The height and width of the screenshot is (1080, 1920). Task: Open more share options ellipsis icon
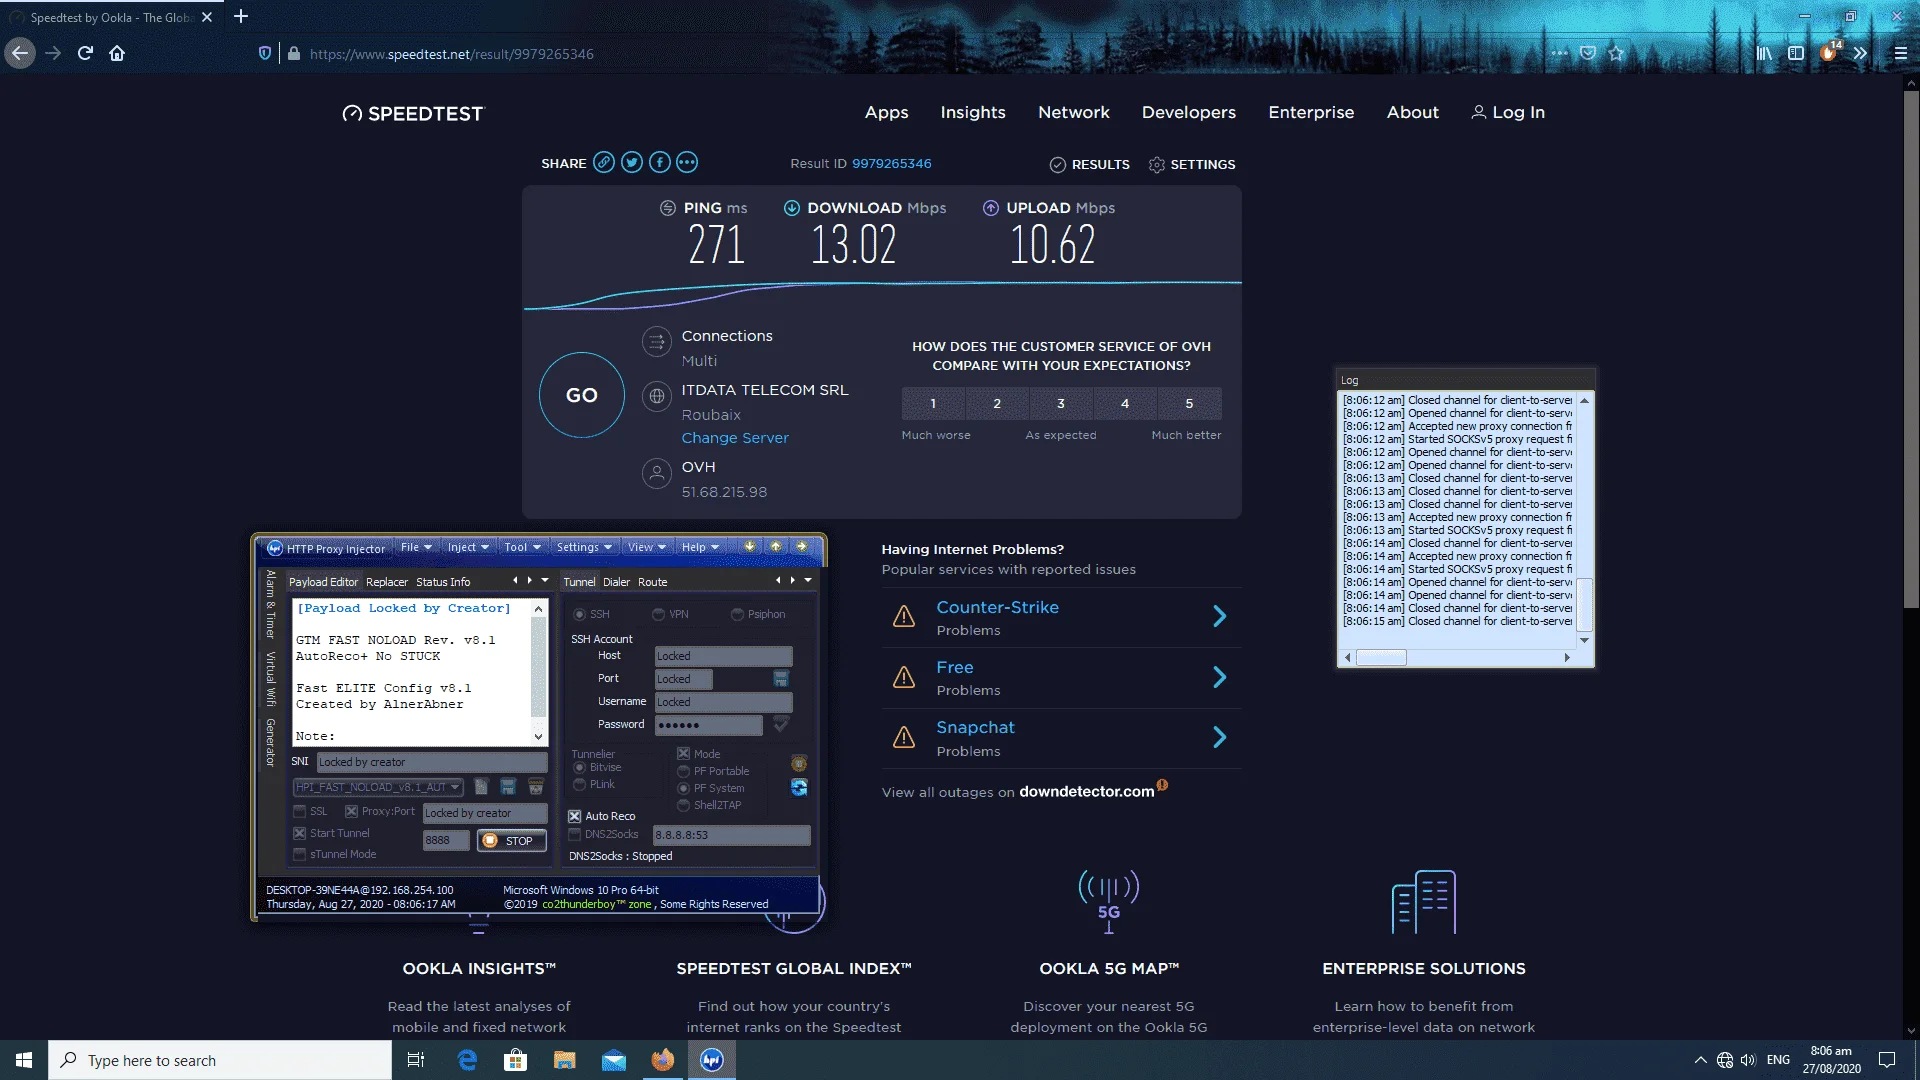tap(687, 163)
